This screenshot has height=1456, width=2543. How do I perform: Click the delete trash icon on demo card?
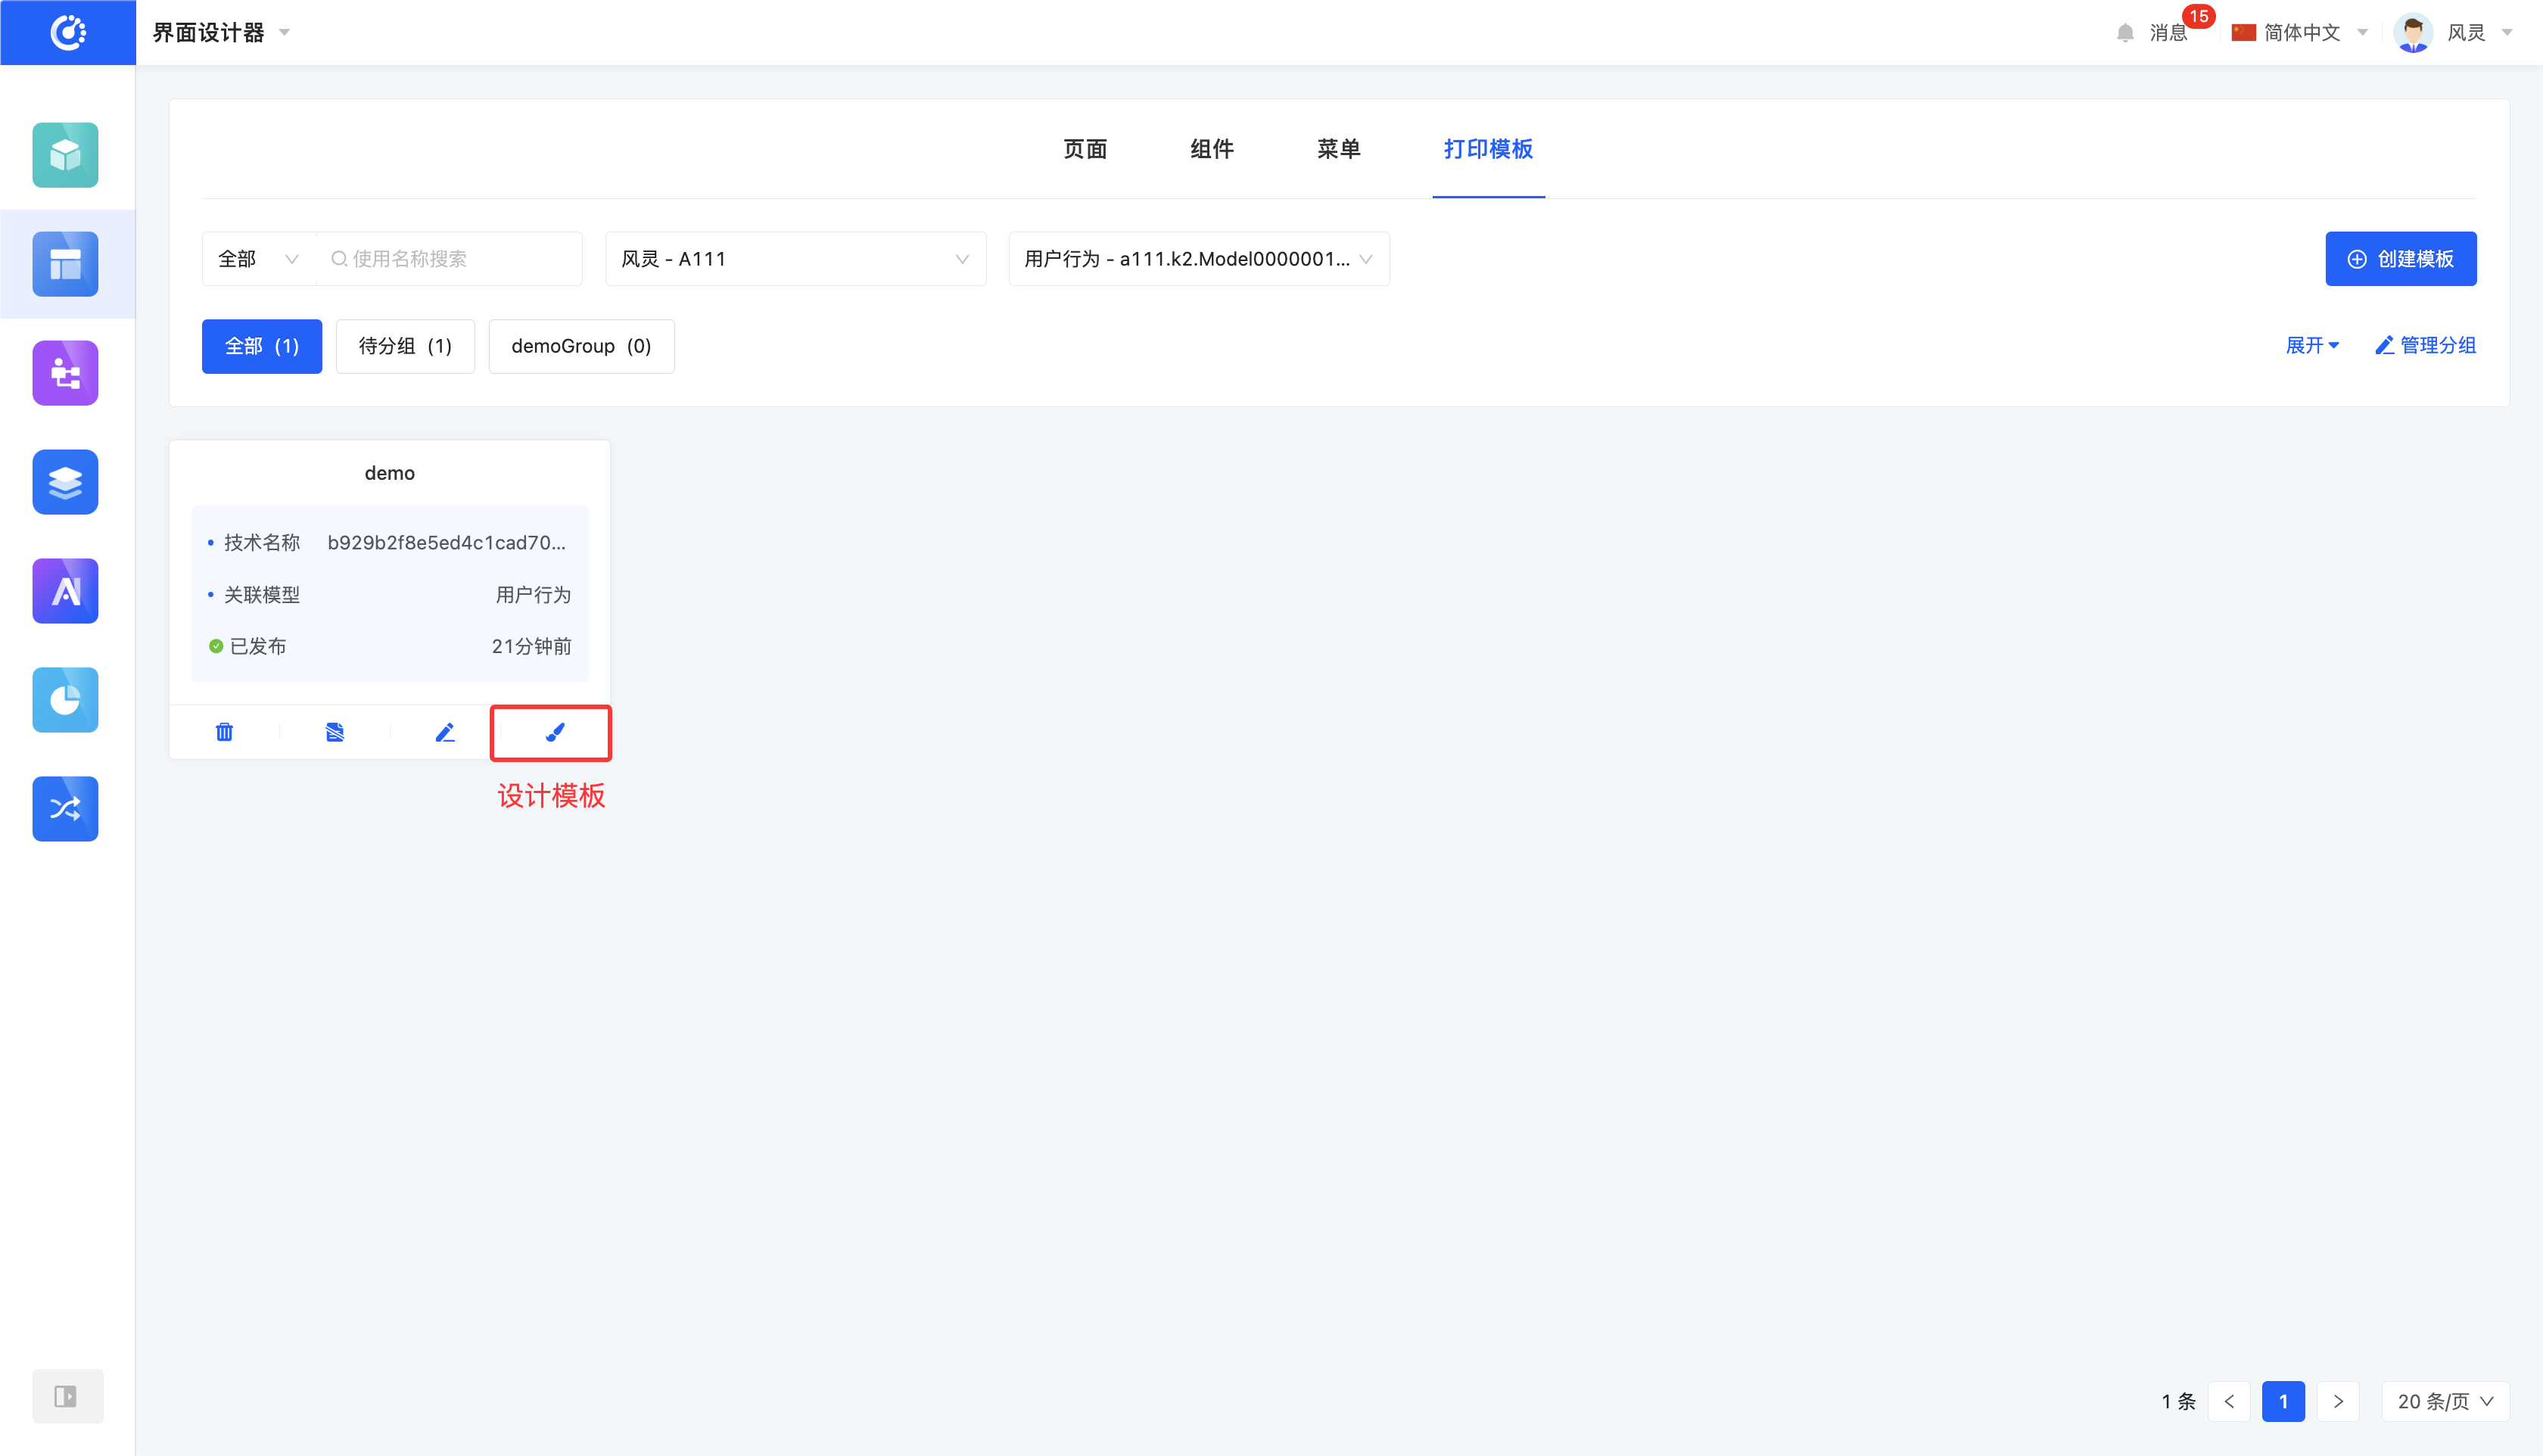tap(224, 733)
